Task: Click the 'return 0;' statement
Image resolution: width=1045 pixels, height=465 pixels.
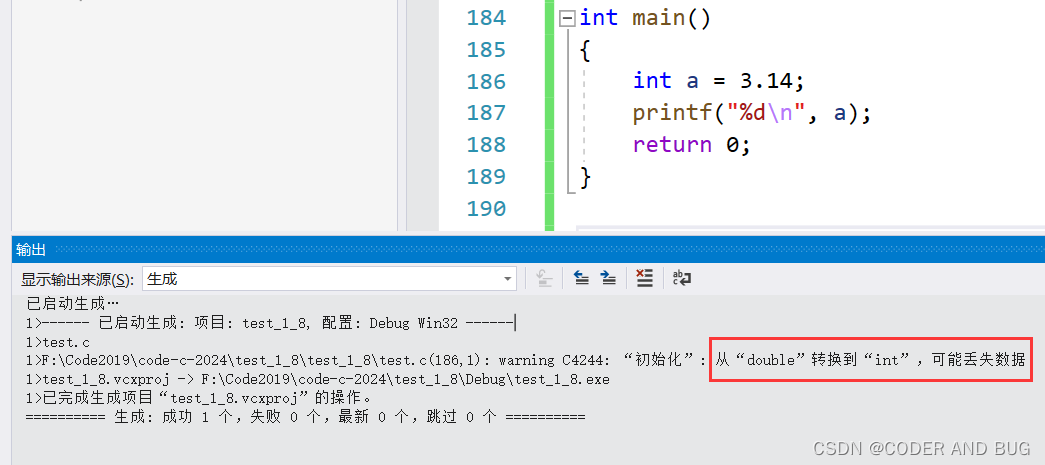Action: 692,145
